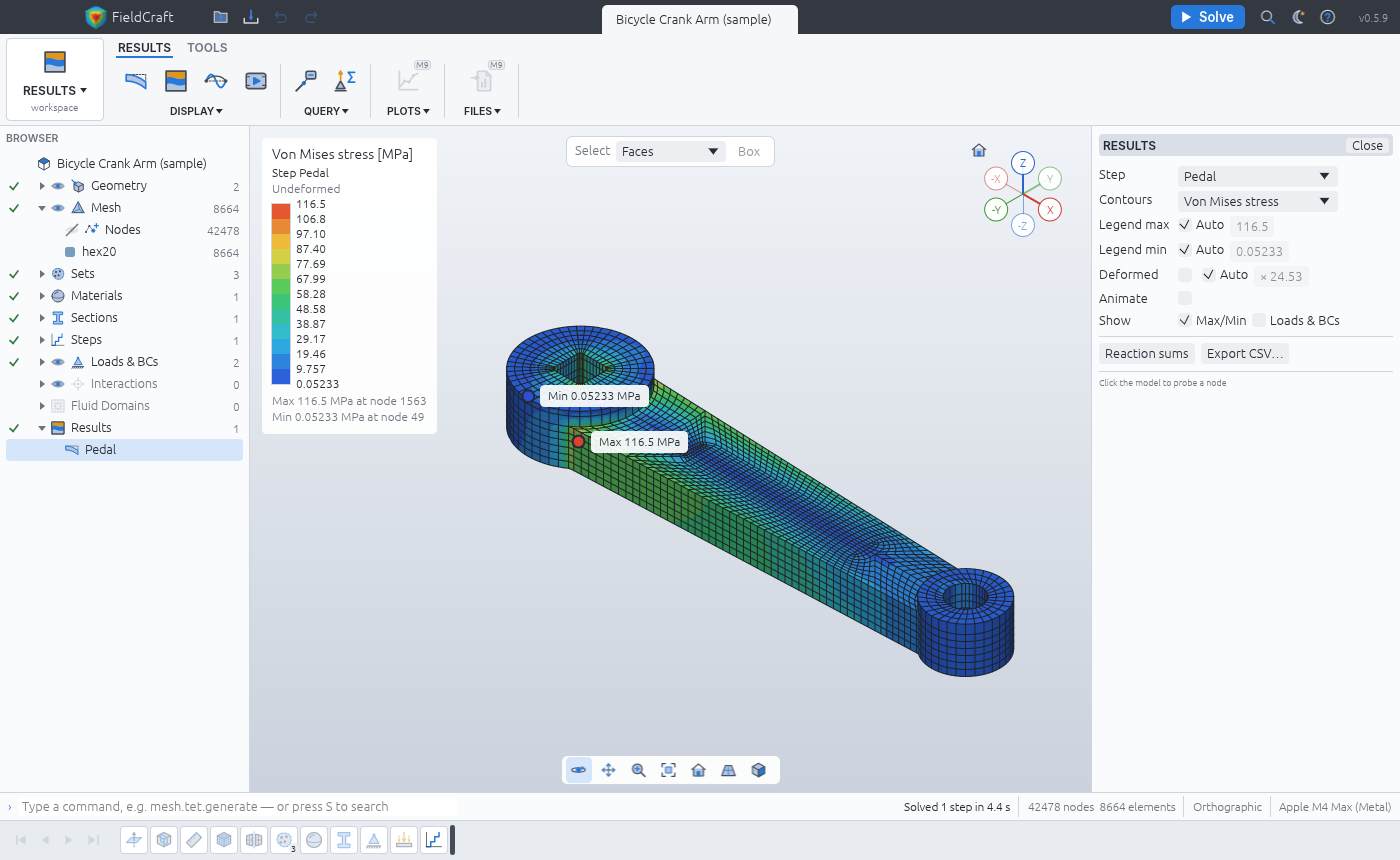This screenshot has height=860, width=1400.
Task: Click the Export CSV button
Action: tap(1245, 354)
